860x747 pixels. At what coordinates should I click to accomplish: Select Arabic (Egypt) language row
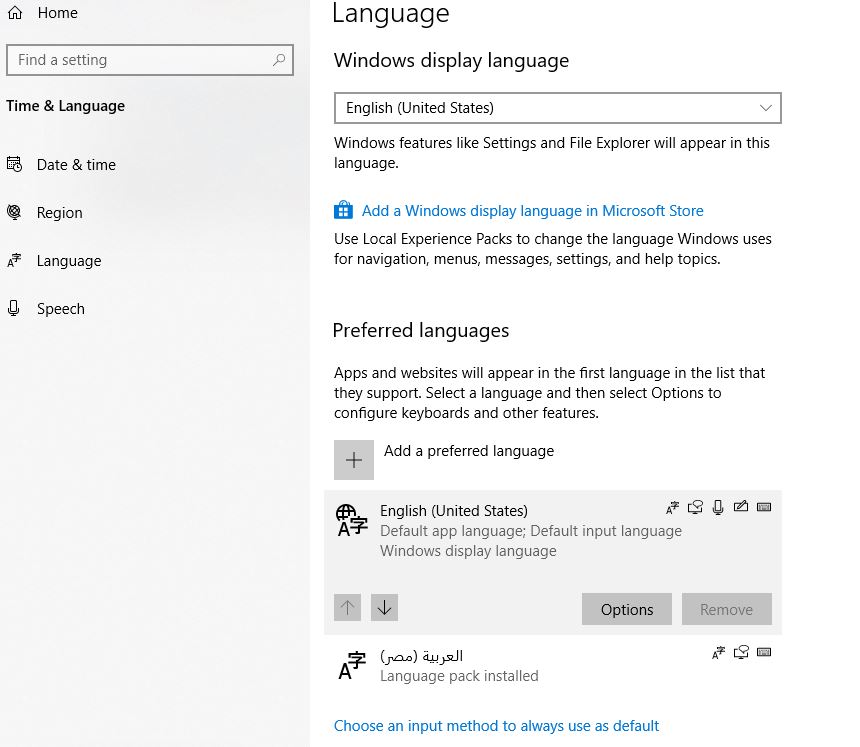point(553,665)
